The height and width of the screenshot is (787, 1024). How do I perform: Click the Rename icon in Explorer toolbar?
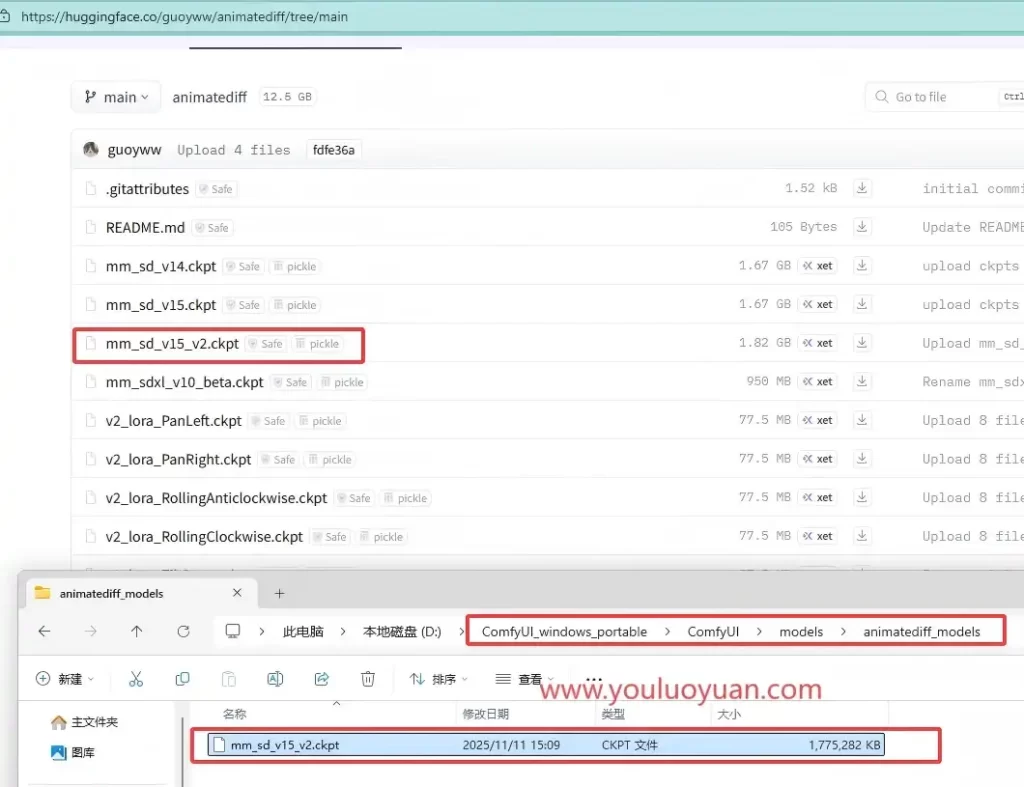pos(275,679)
